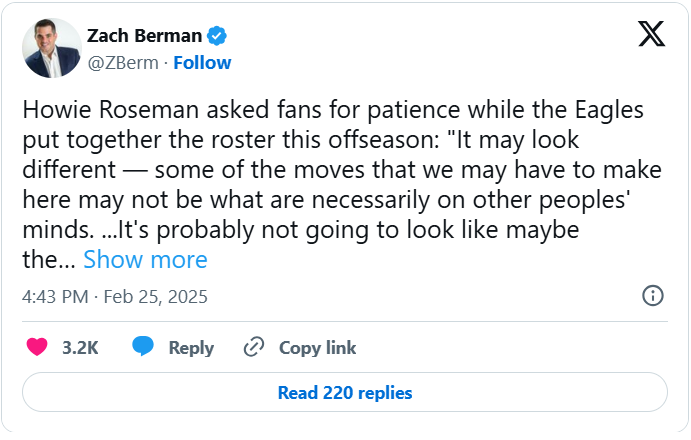Expand the tweet with Show more

(145, 260)
